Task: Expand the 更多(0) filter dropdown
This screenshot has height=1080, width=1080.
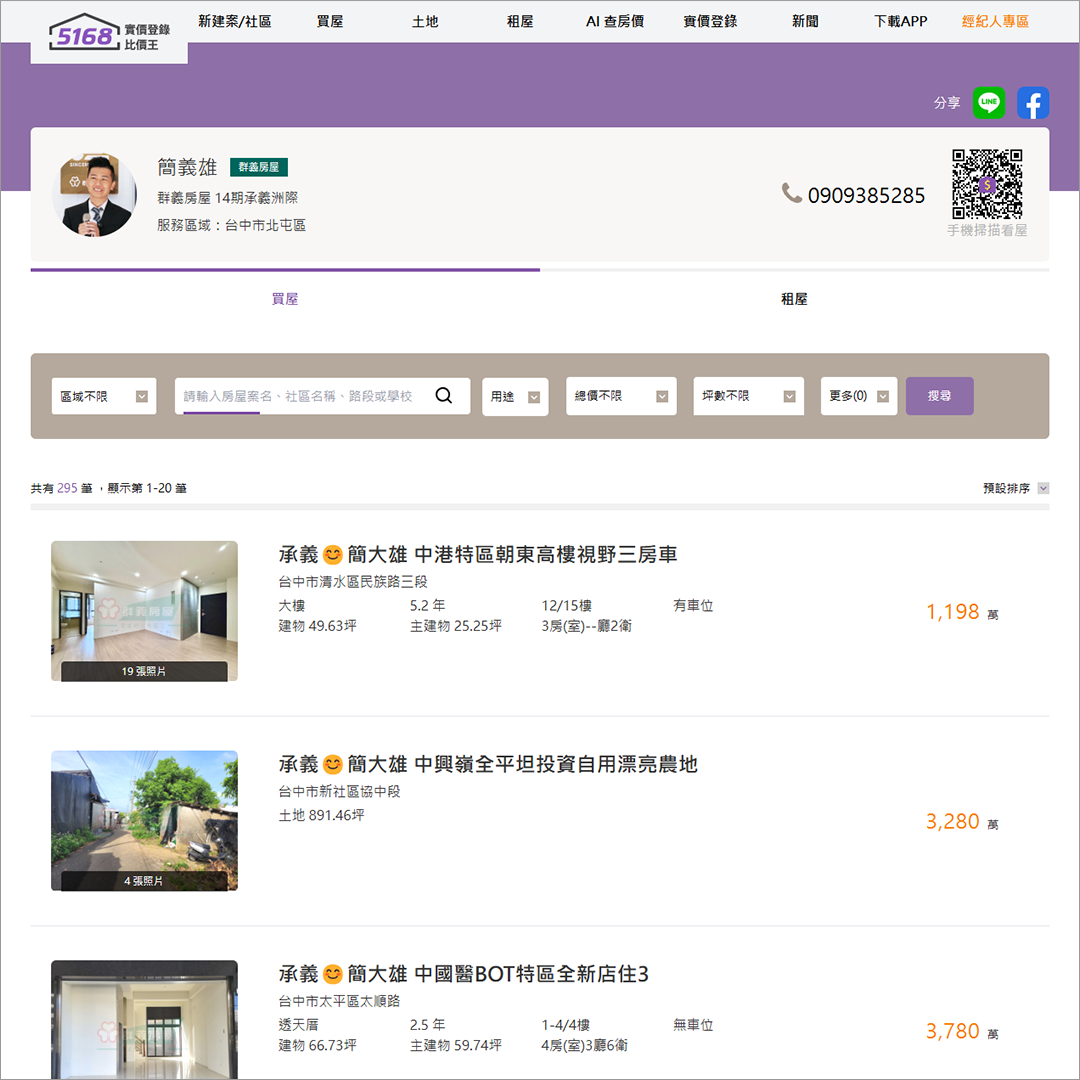Action: (859, 396)
